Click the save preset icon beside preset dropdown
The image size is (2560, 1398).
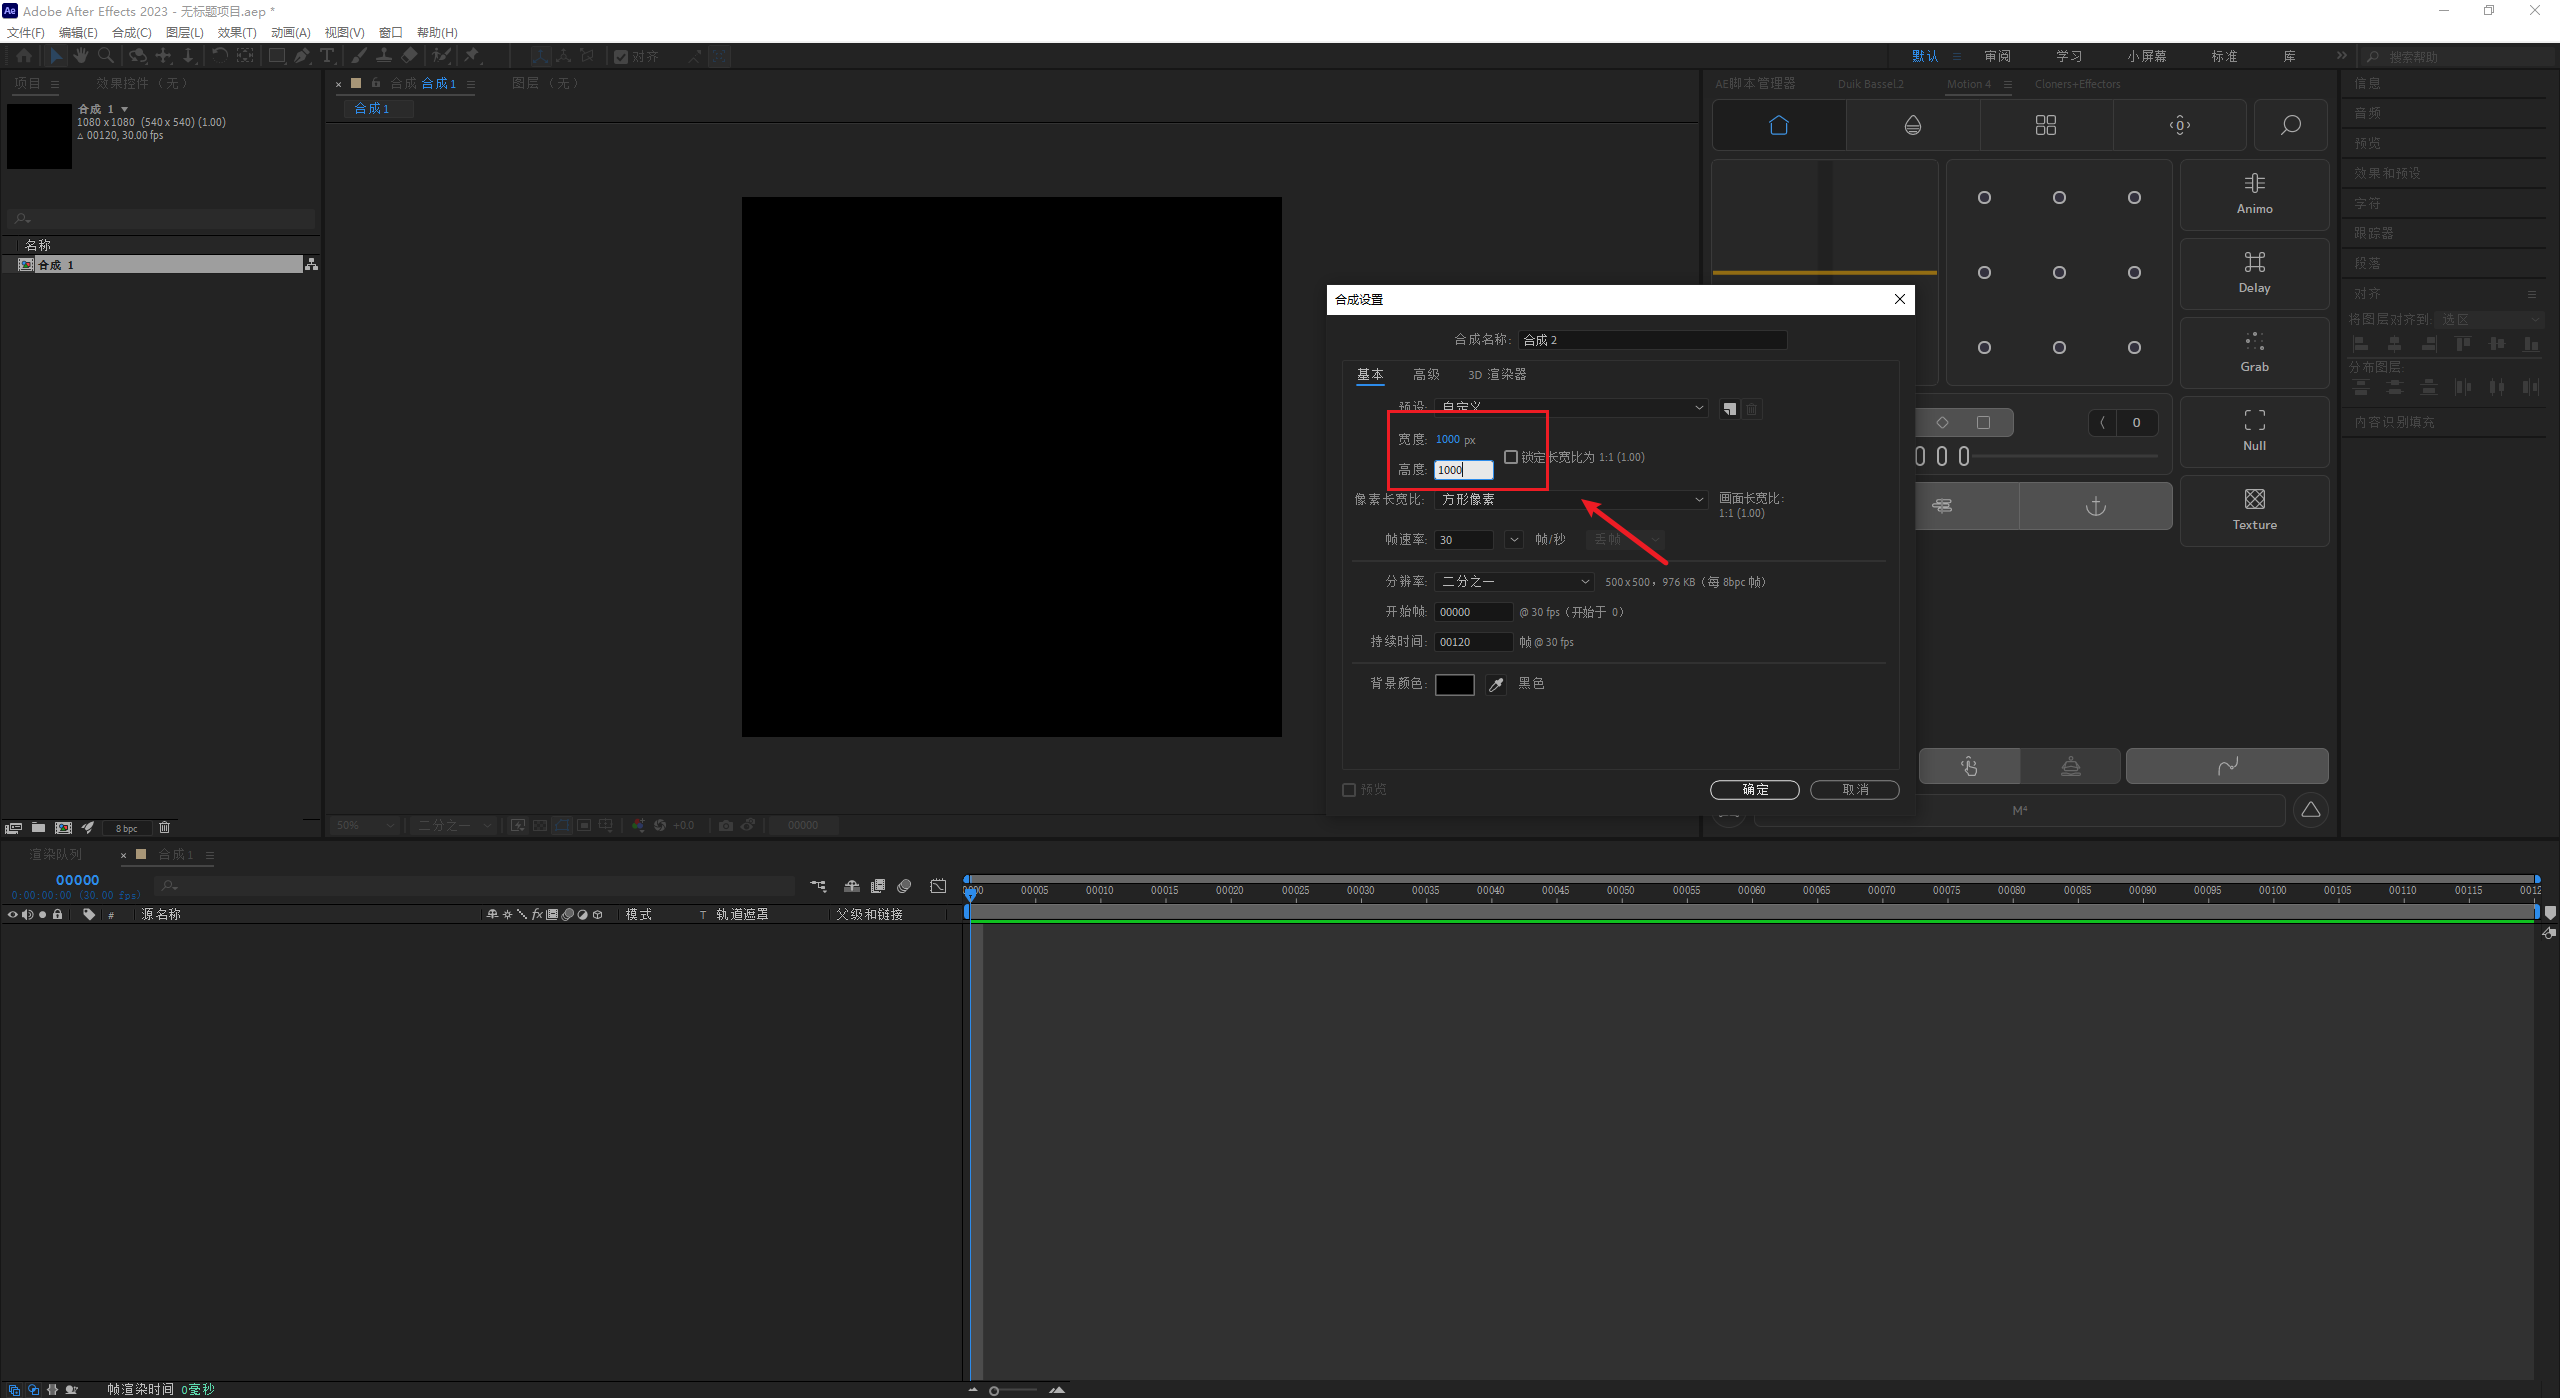tap(1729, 409)
